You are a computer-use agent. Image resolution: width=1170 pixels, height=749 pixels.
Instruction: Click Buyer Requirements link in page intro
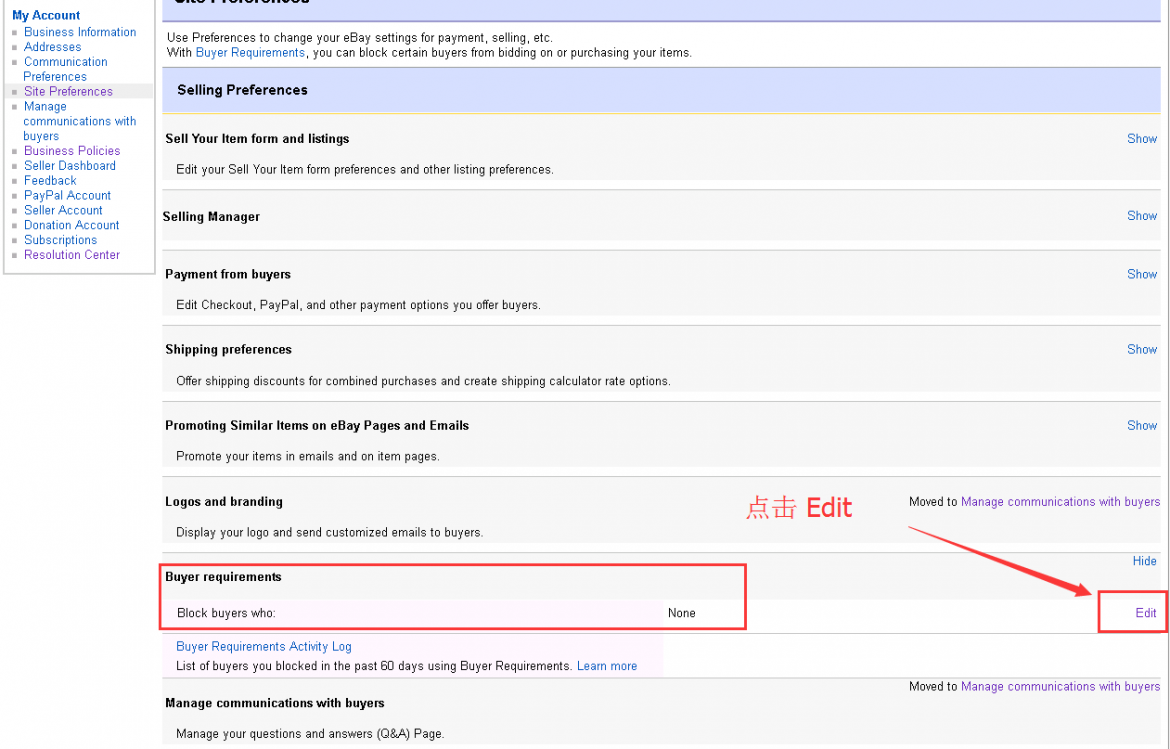250,53
